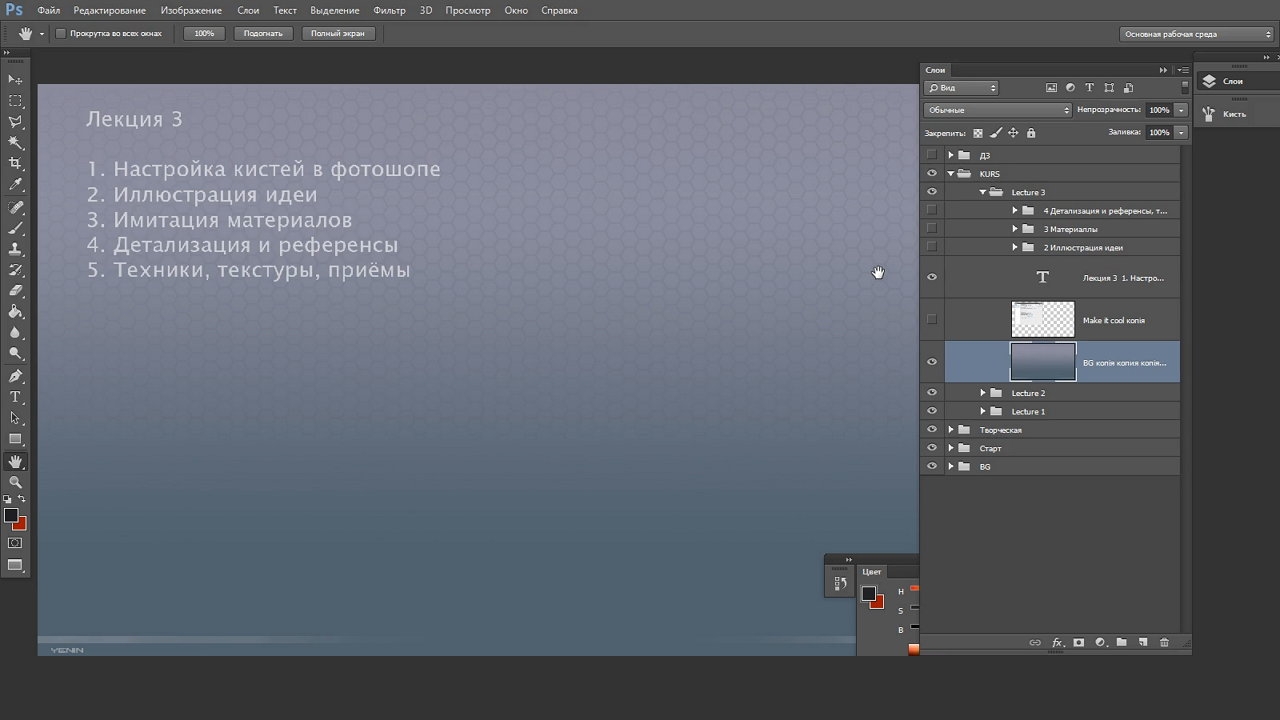1280x720 pixels.
Task: Enable scrolling in all windows checkbox
Action: pos(61,33)
